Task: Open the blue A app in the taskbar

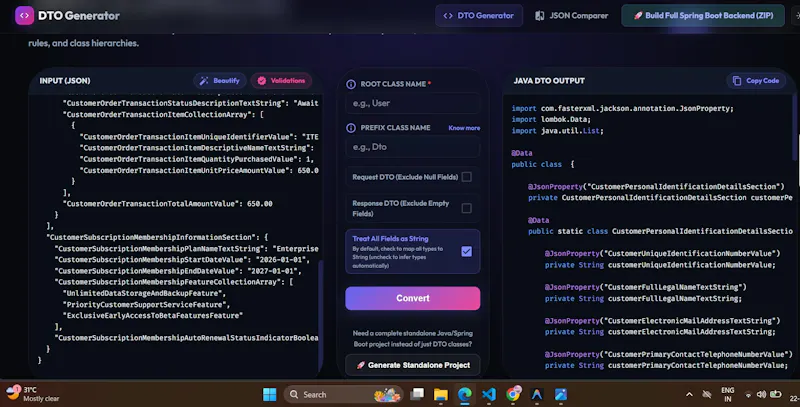Action: pyautogui.click(x=537, y=394)
